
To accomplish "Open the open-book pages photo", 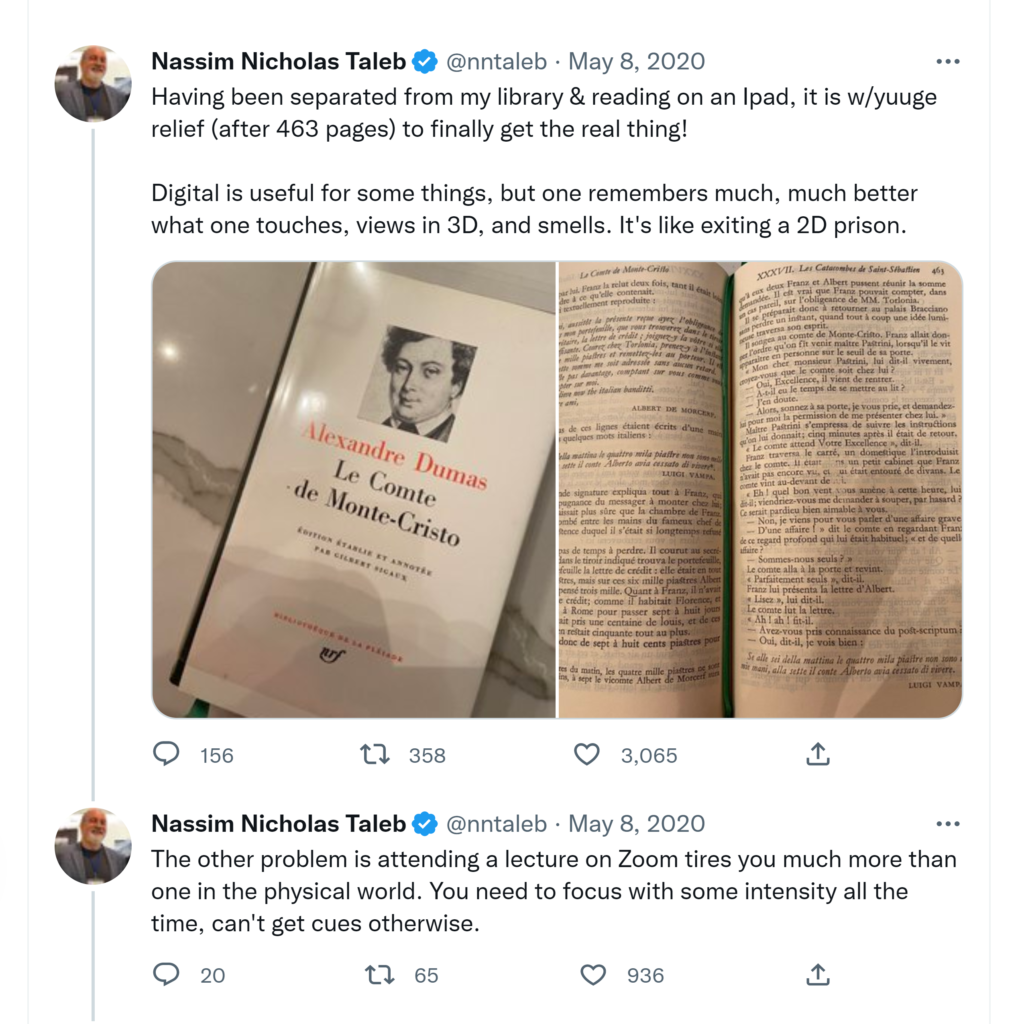I will pyautogui.click(x=760, y=490).
